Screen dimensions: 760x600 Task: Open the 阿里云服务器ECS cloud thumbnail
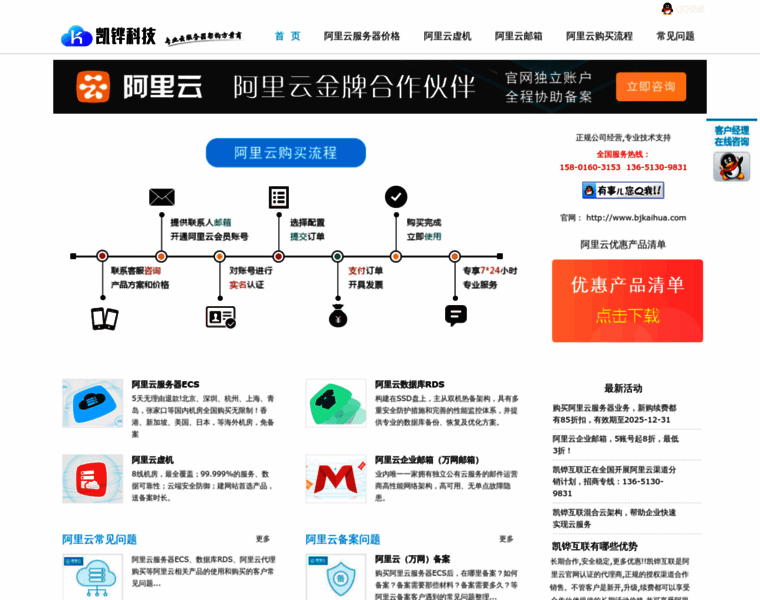(x=93, y=403)
